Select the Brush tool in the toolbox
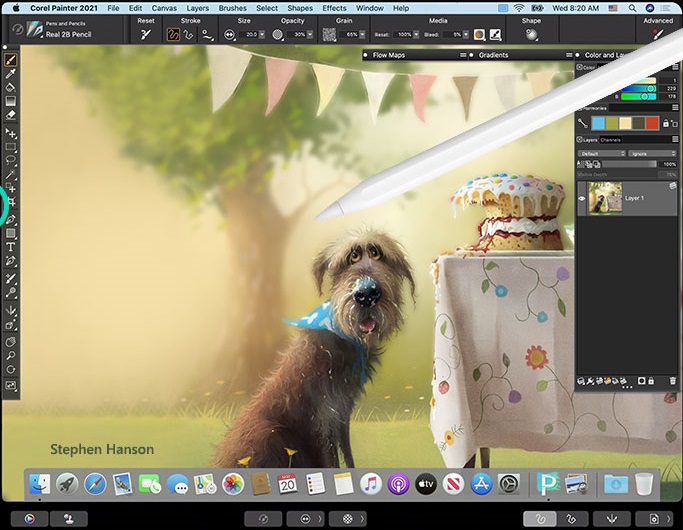The height and width of the screenshot is (530, 683). [x=10, y=59]
